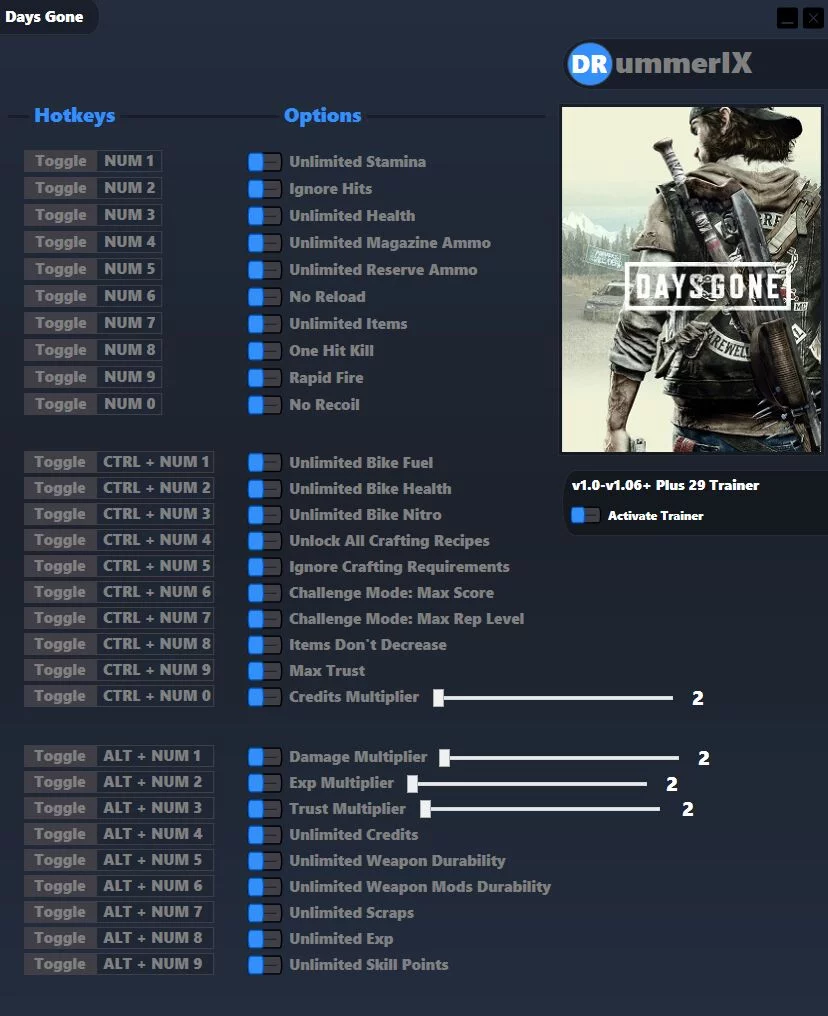Click the NUM 9 hotkey field
The height and width of the screenshot is (1016, 828).
click(x=129, y=377)
